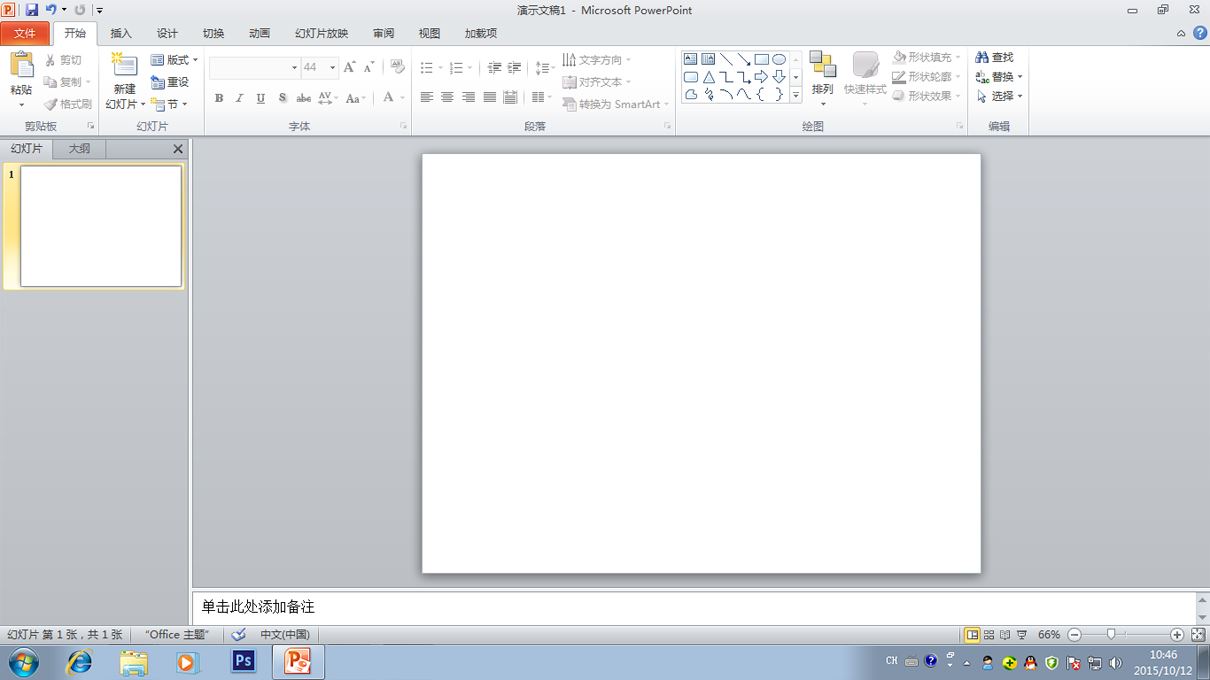Screen dimensions: 1210x680
Task: Click the Paste (粘贴) clipboard icon
Action: [x=21, y=66]
